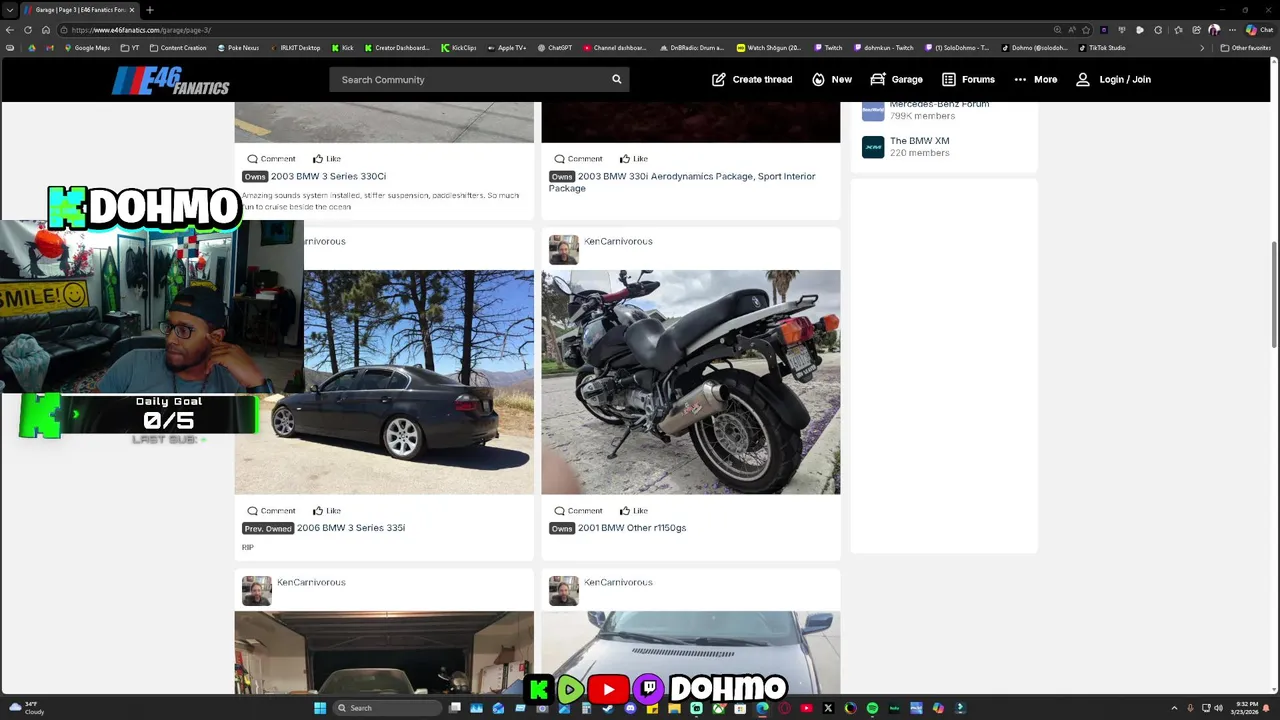Screen dimensions: 1280x720
Task: Like the 2006 BMW 335i entry
Action: [x=327, y=511]
